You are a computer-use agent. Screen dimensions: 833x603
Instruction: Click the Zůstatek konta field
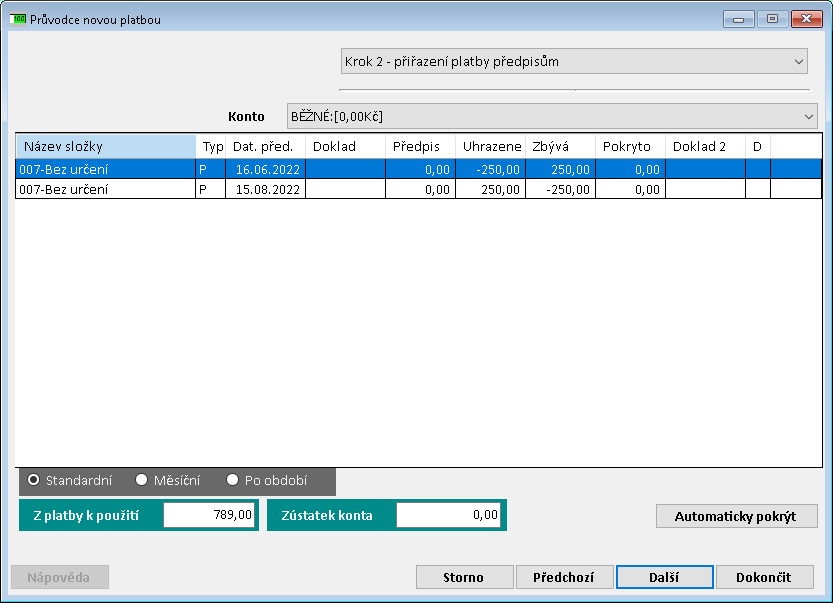(x=447, y=515)
